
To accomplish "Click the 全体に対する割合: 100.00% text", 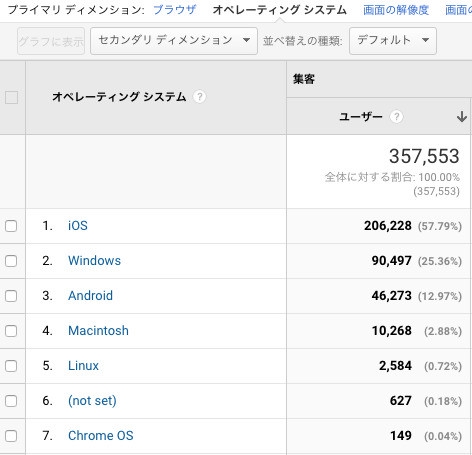I will pos(392,177).
